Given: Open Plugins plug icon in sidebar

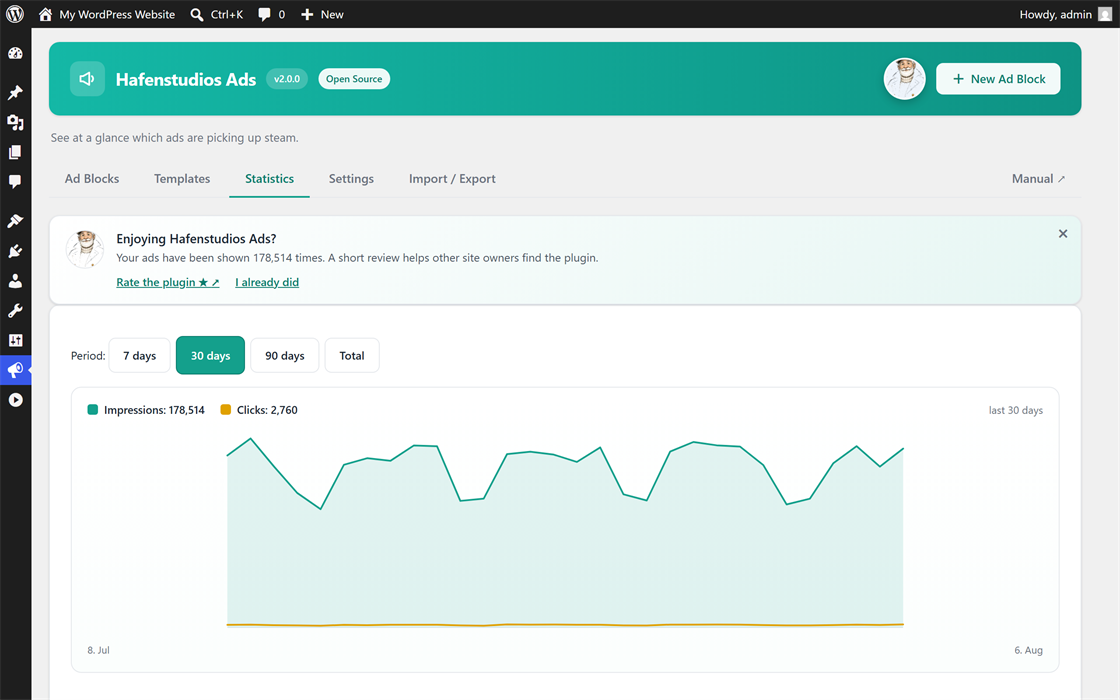Looking at the screenshot, I should pyautogui.click(x=15, y=251).
